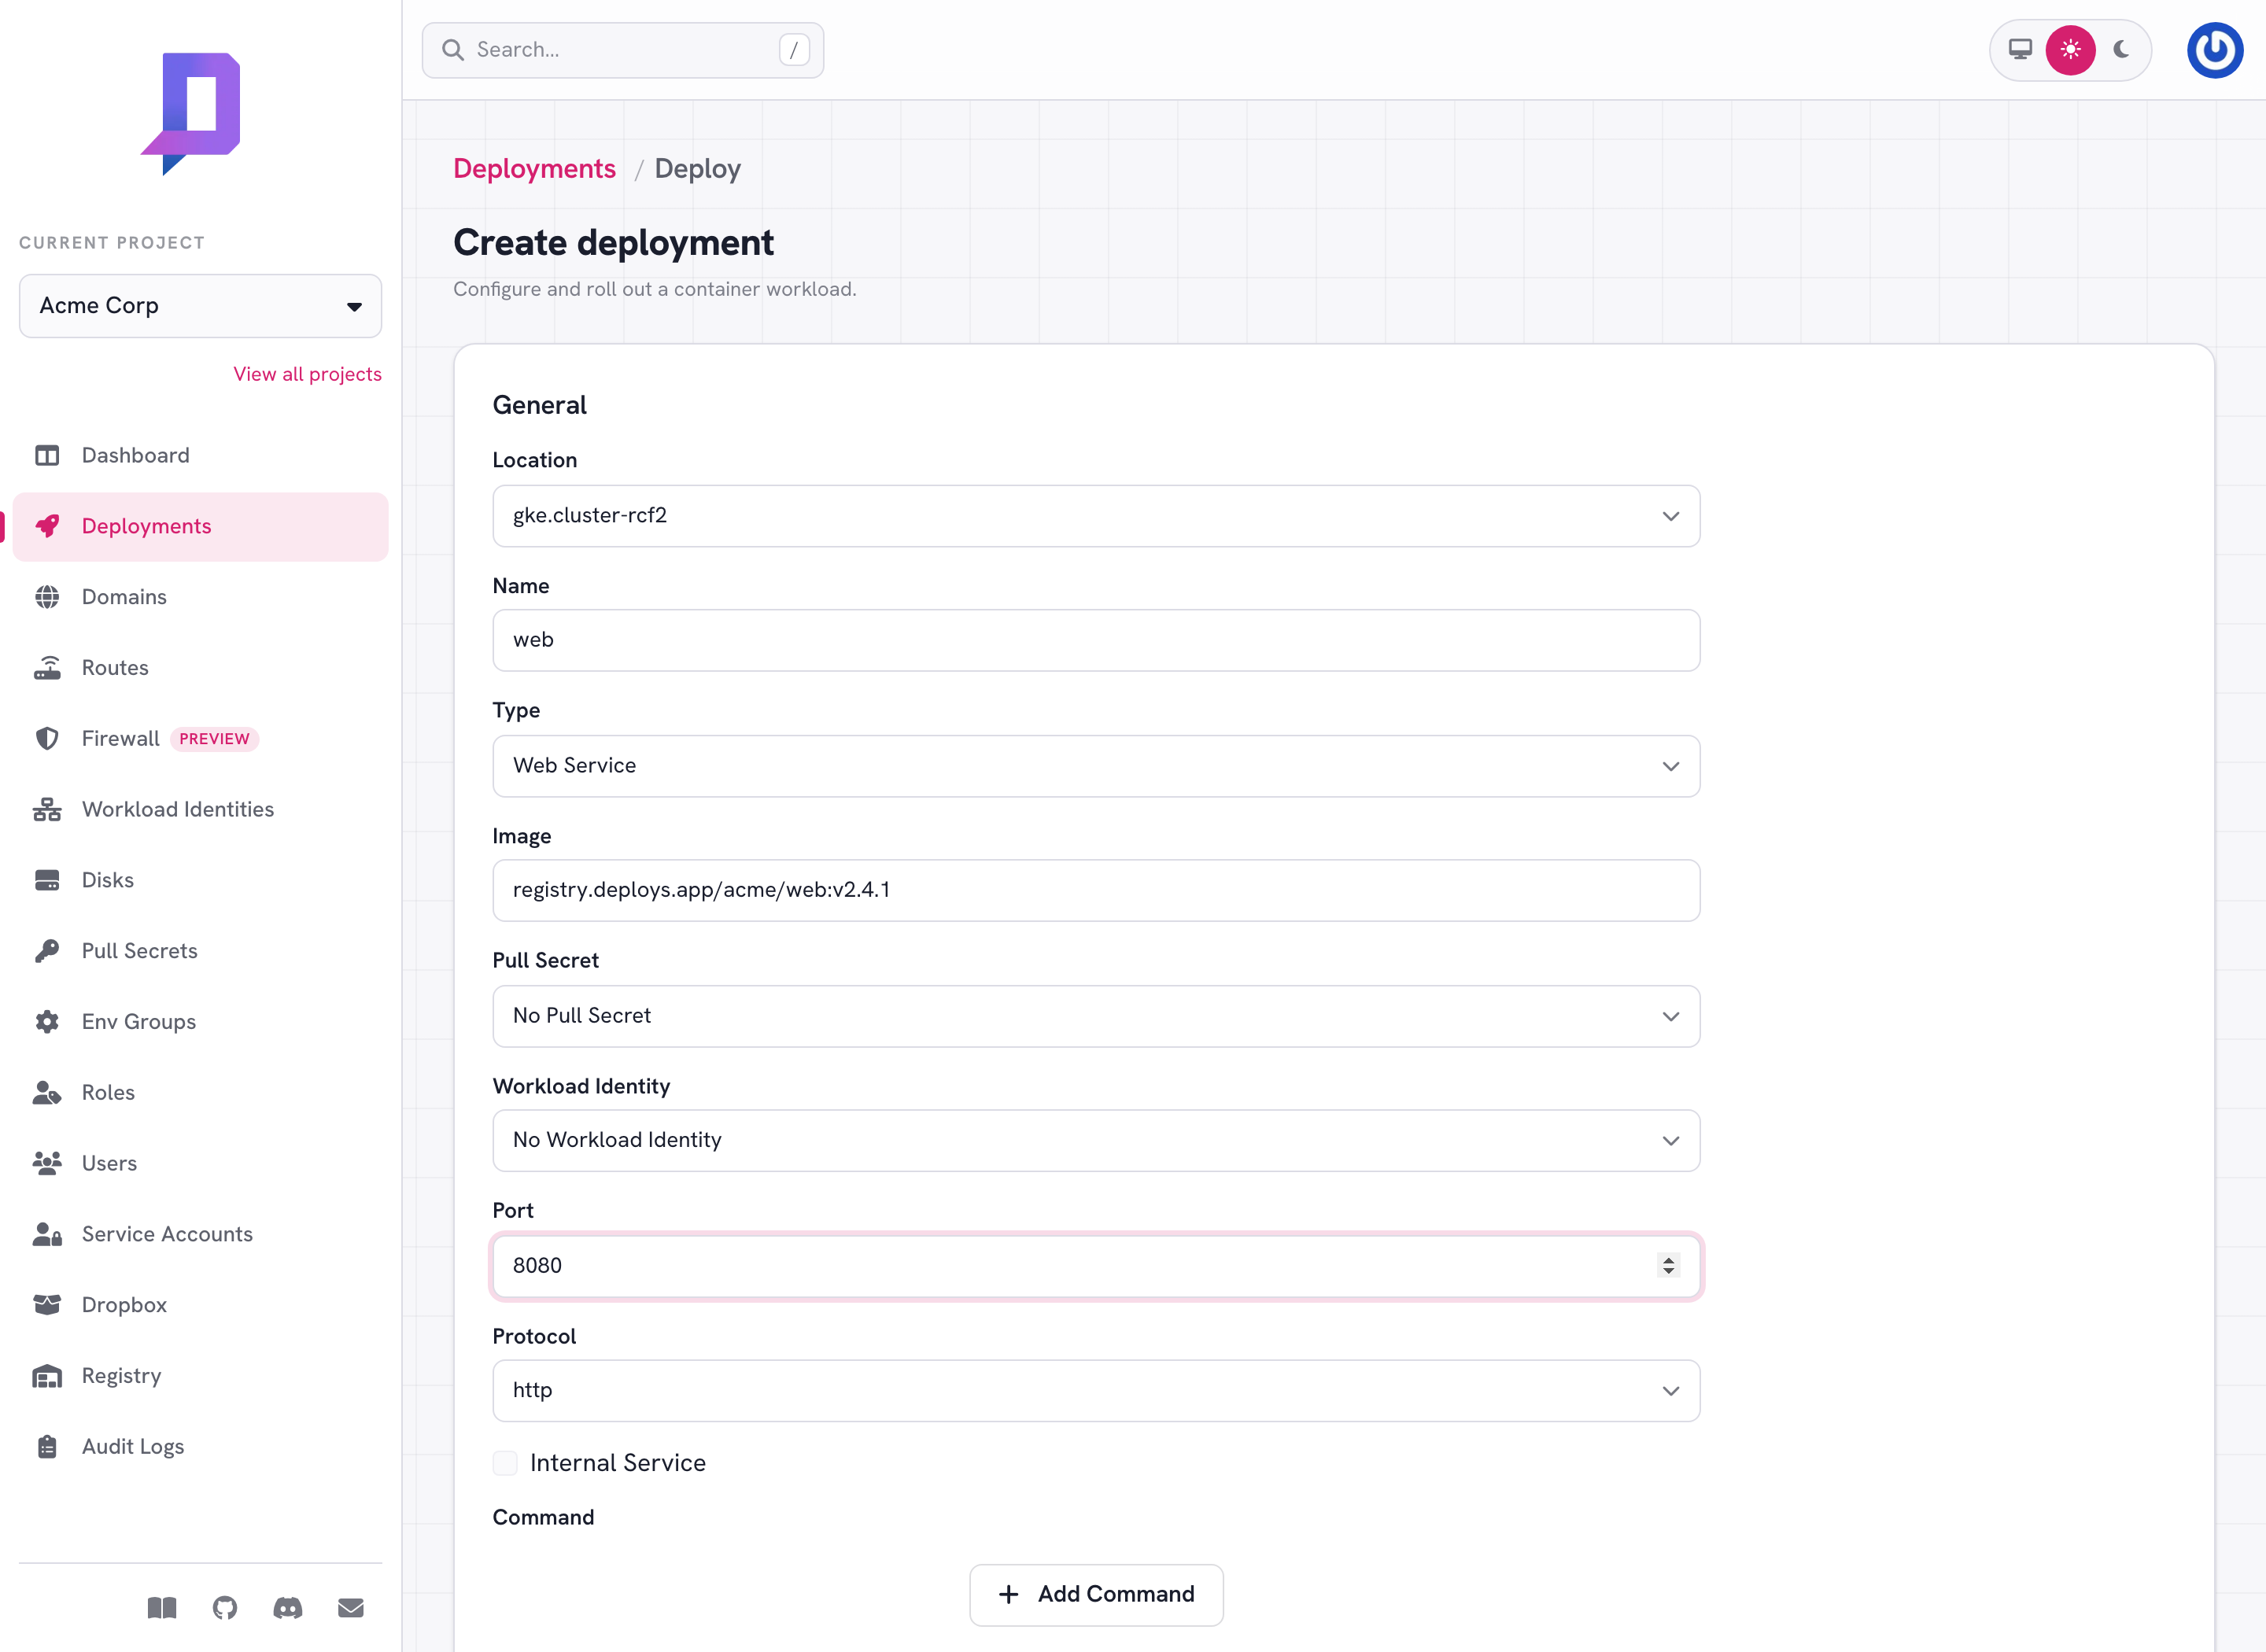Click the Audit Logs clipboard icon
The image size is (2266, 1652).
[x=47, y=1447]
